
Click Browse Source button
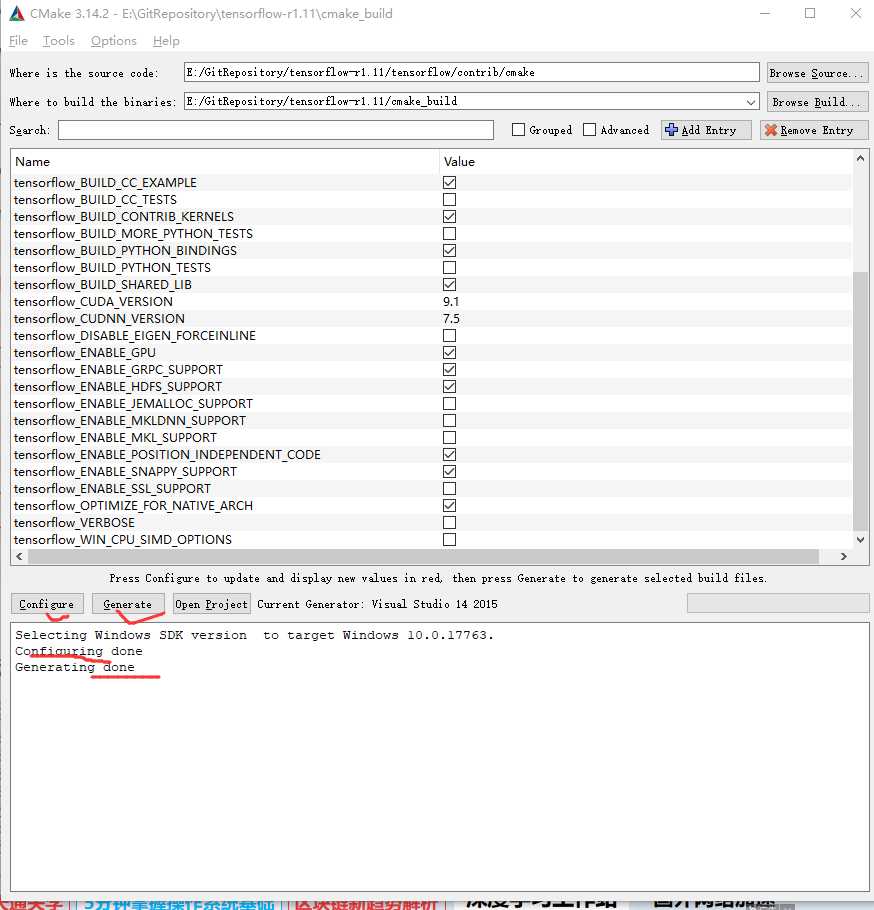point(817,73)
